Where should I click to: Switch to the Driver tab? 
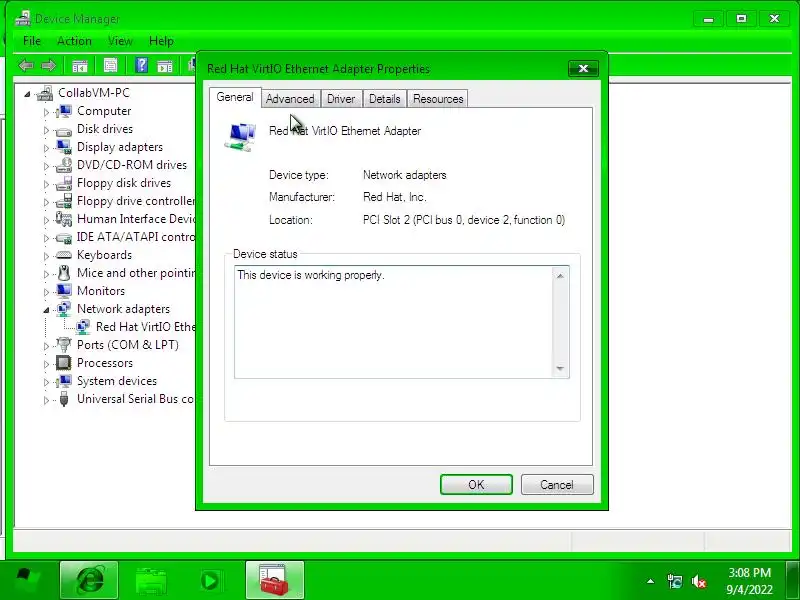pos(341,98)
